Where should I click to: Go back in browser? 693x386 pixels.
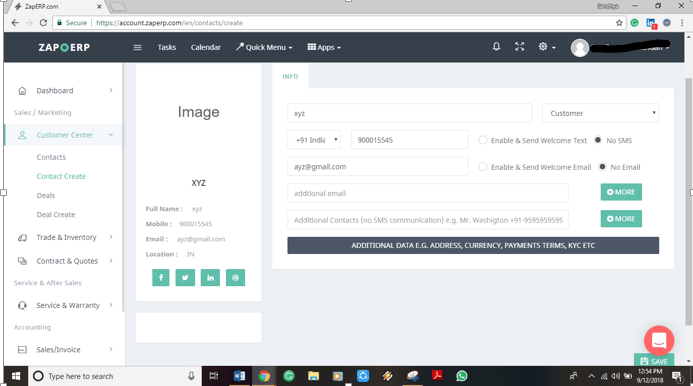pos(15,23)
